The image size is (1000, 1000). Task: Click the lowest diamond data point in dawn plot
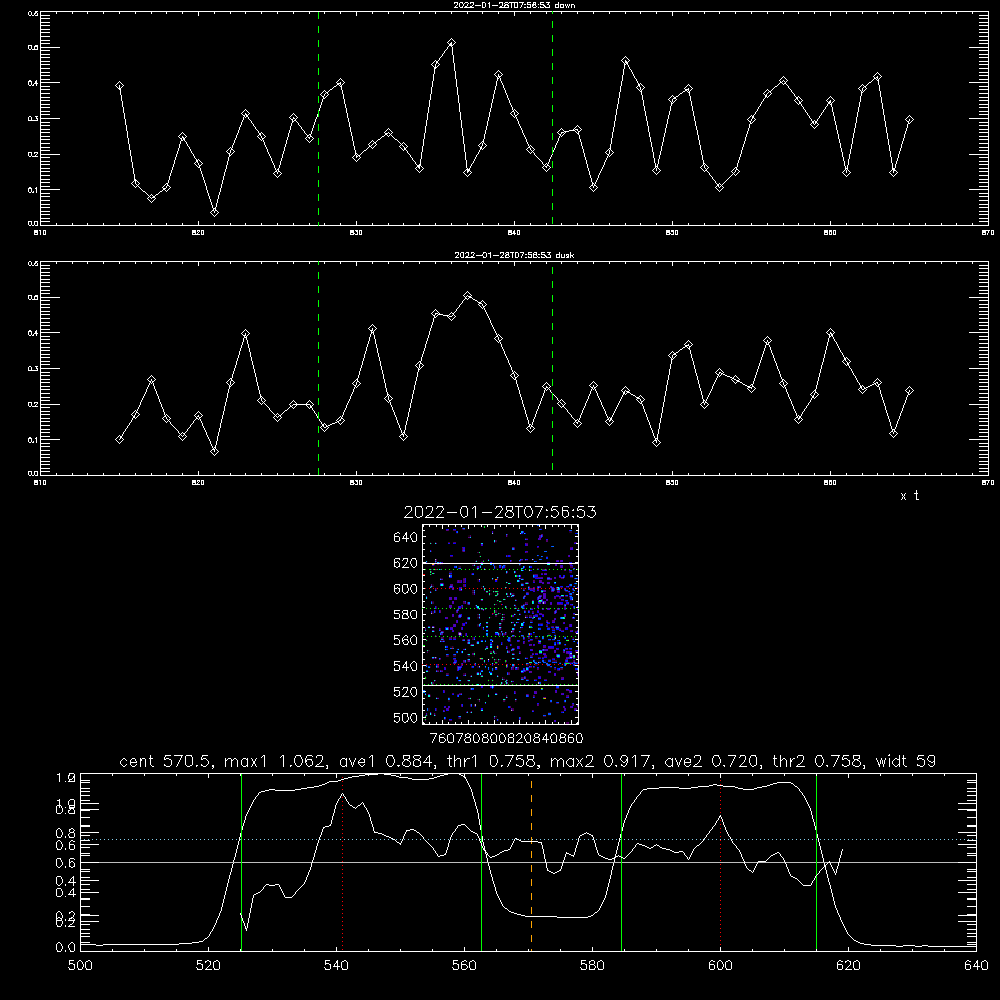[x=214, y=212]
